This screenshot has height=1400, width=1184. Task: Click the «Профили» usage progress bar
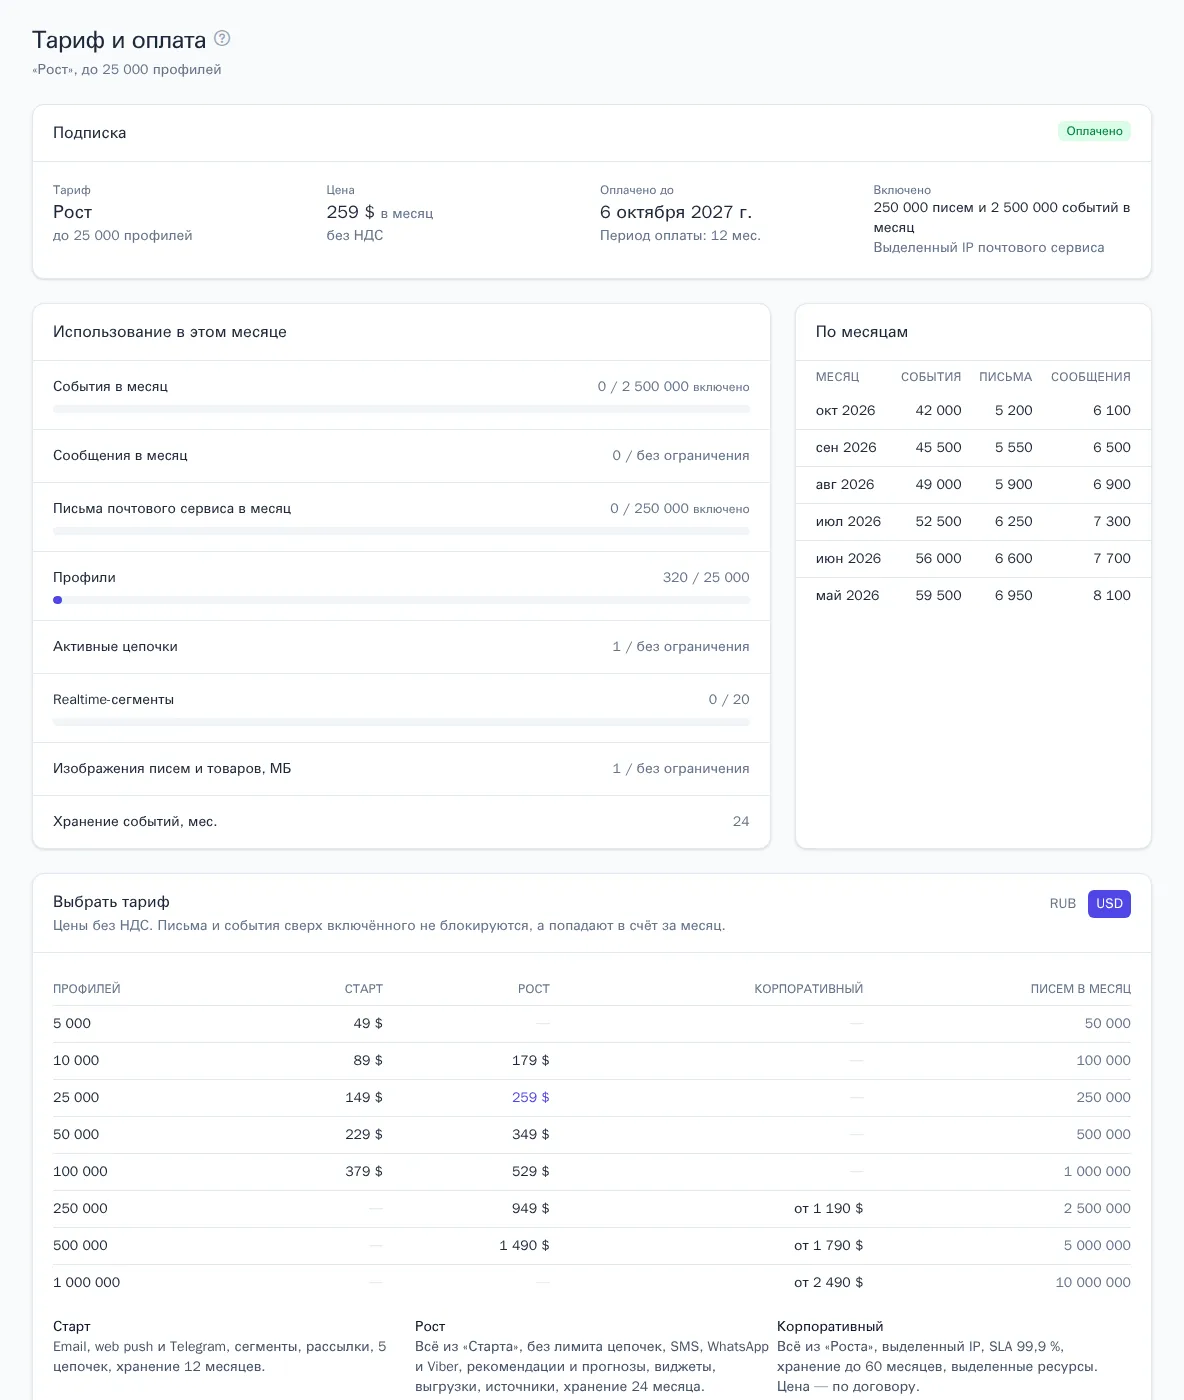[401, 600]
